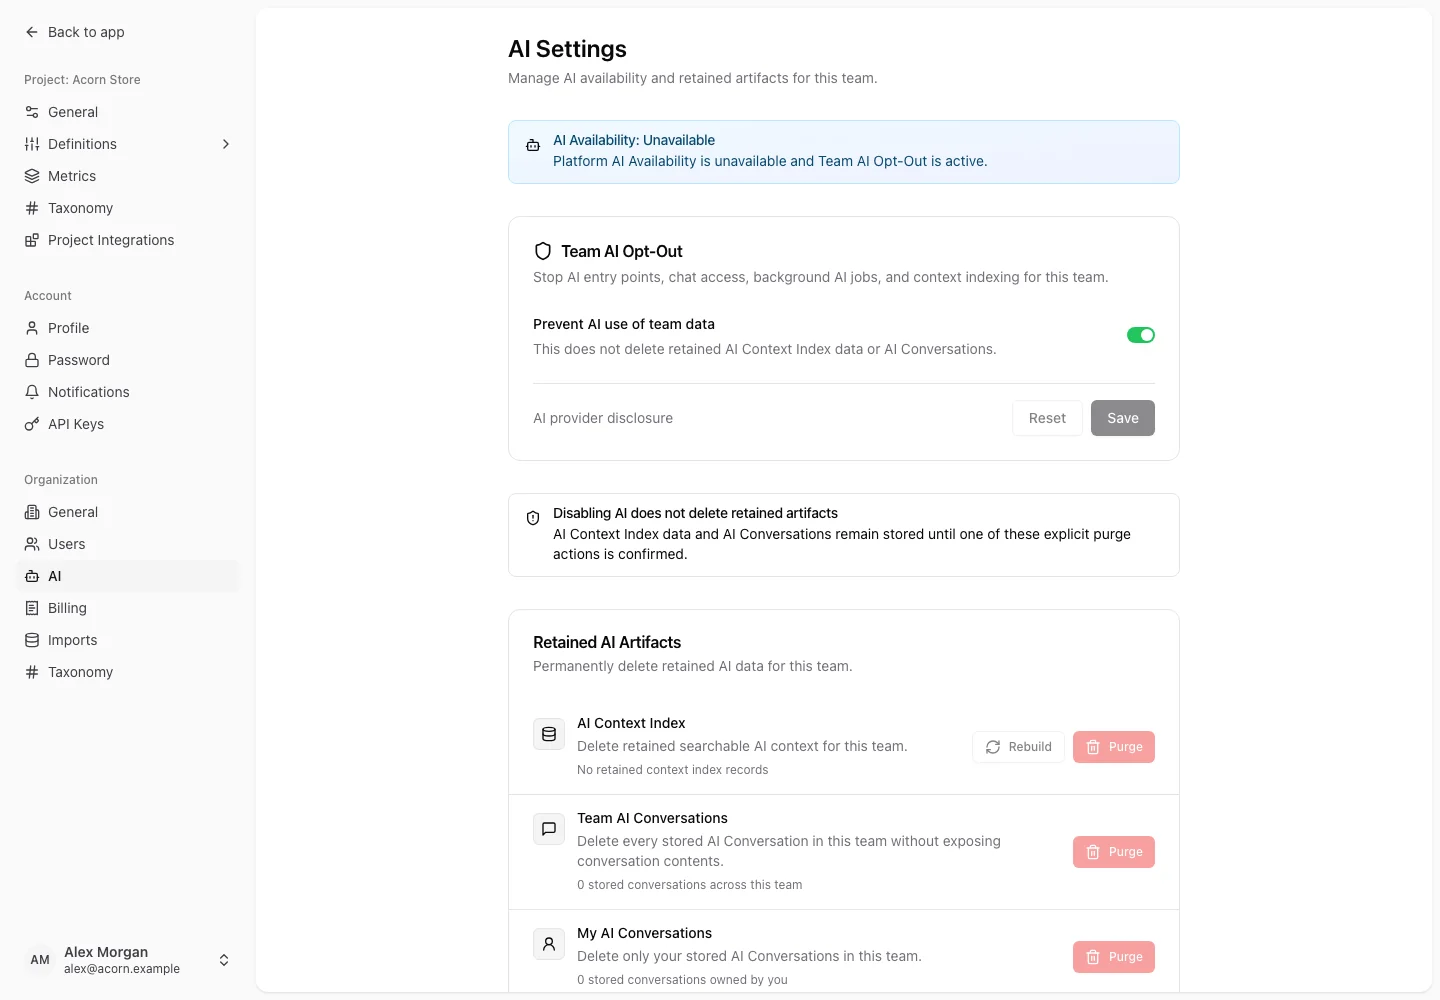Click the Profile person icon
1440x1000 pixels.
(32, 328)
